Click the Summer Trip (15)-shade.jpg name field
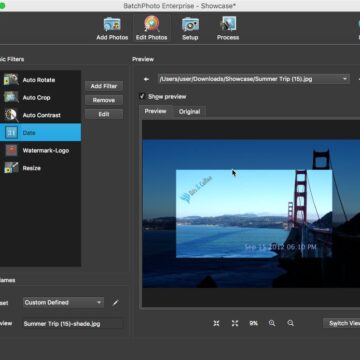 72,324
